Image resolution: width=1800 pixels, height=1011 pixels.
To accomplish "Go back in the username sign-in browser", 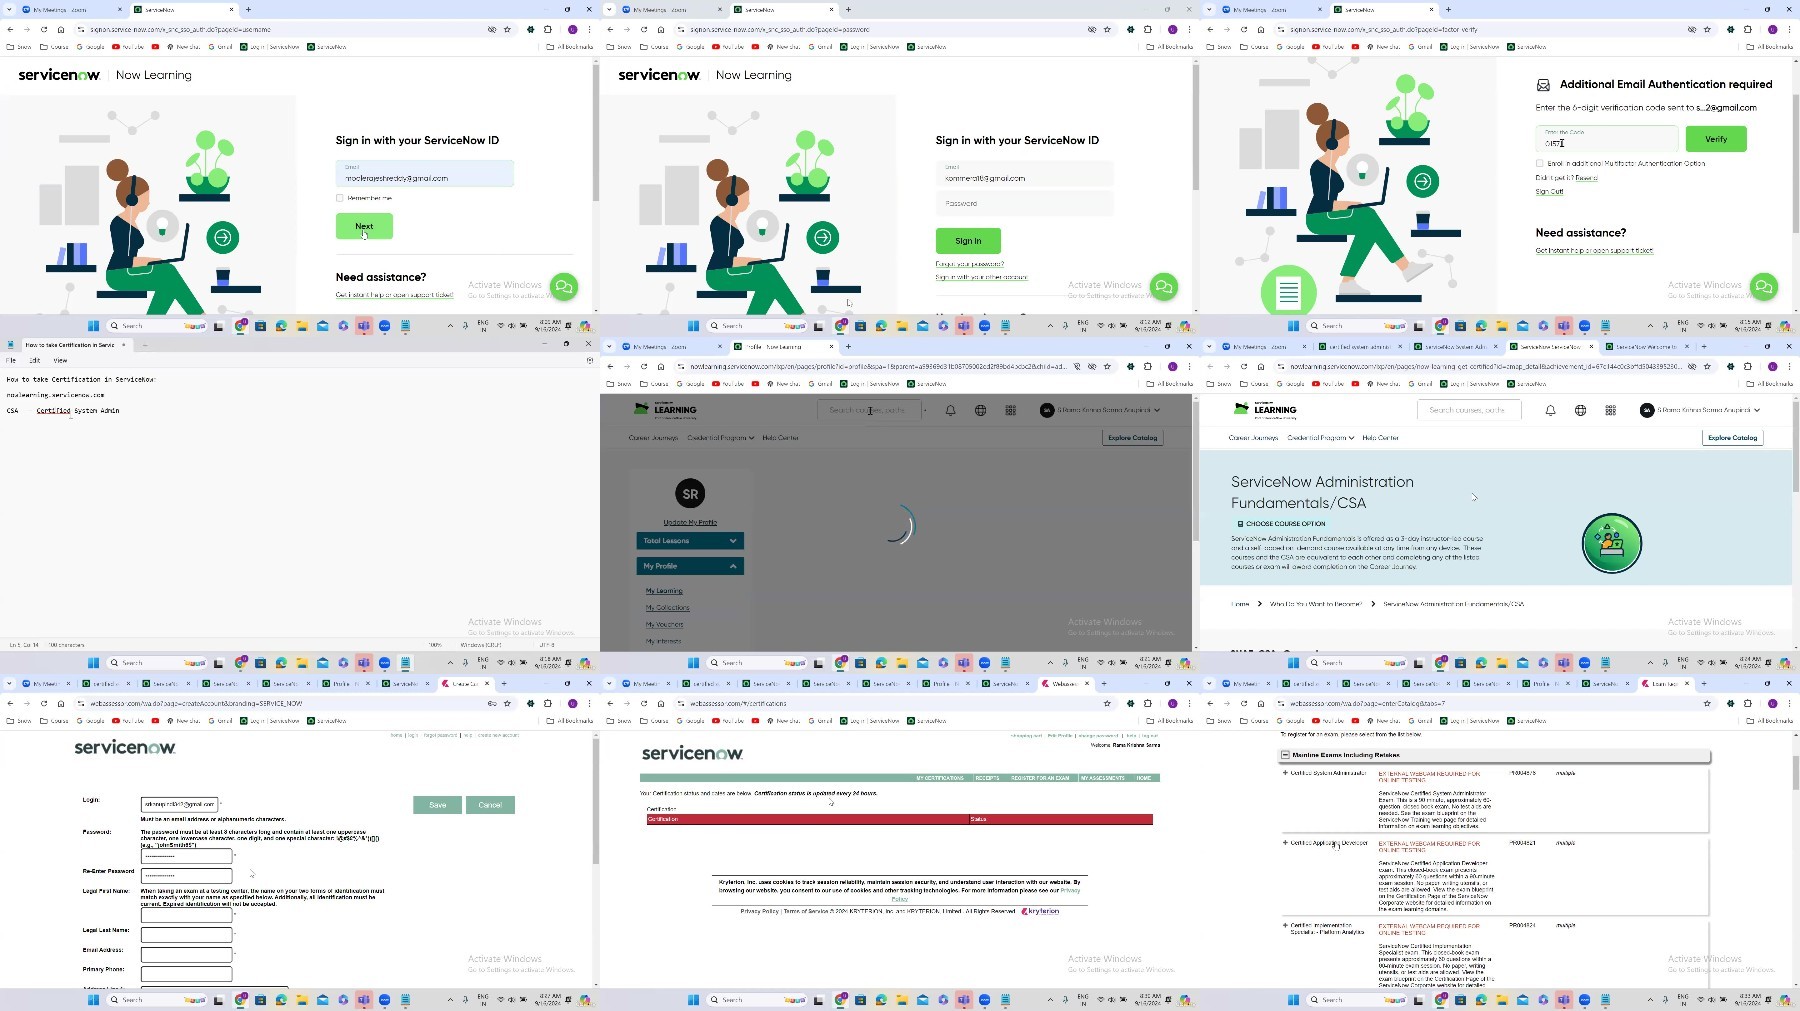I will click(x=10, y=29).
